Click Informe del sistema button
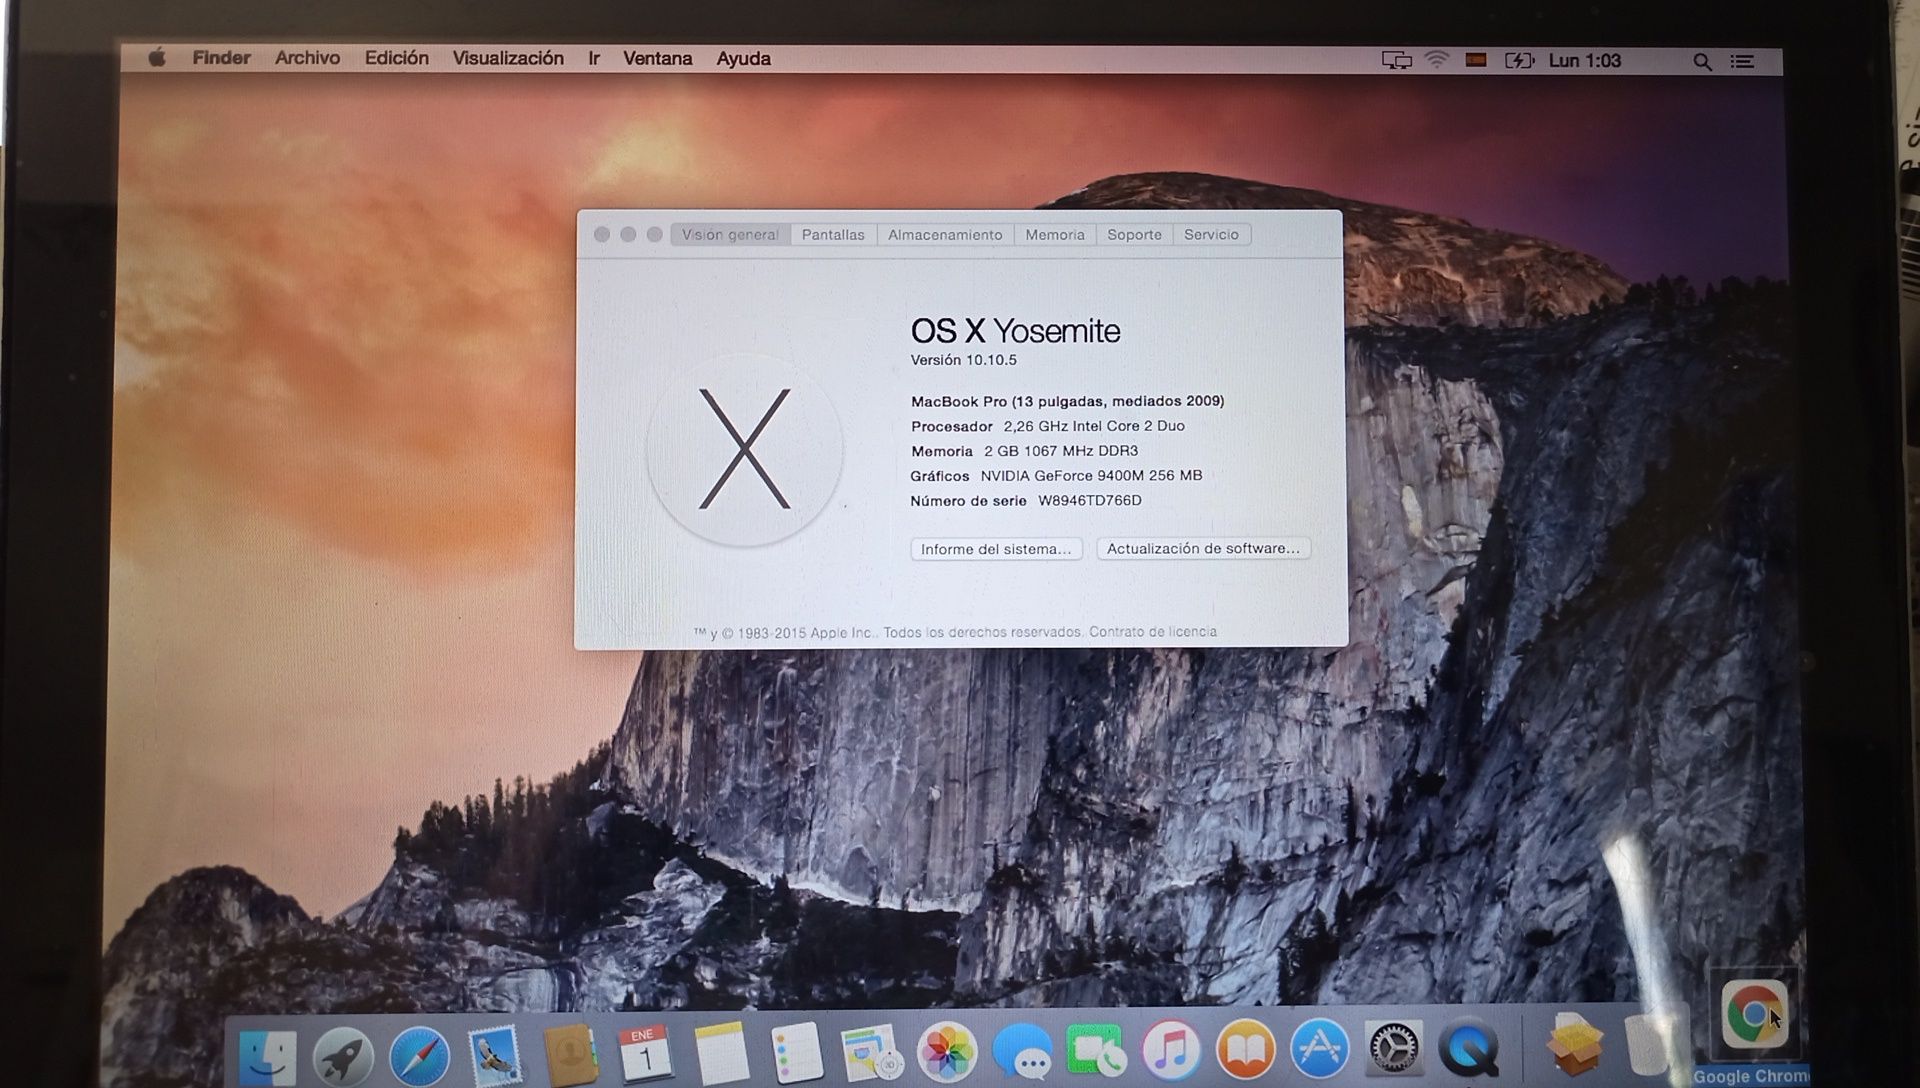Viewport: 1920px width, 1088px height. coord(996,549)
